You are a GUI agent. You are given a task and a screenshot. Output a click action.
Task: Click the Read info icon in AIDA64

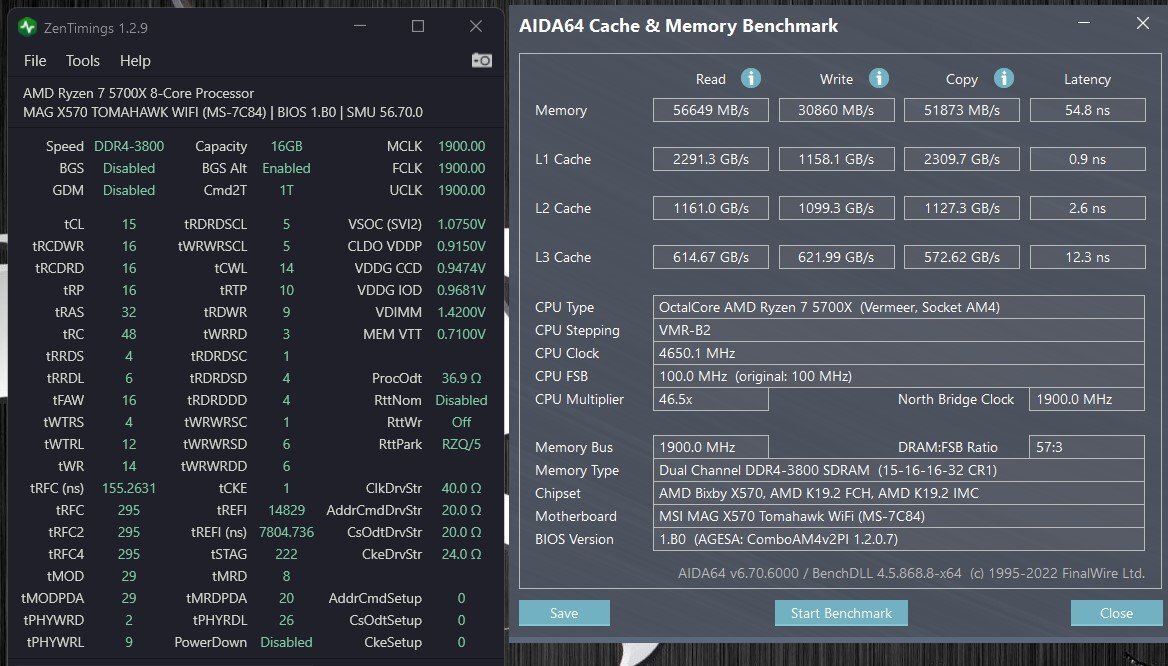tap(750, 78)
